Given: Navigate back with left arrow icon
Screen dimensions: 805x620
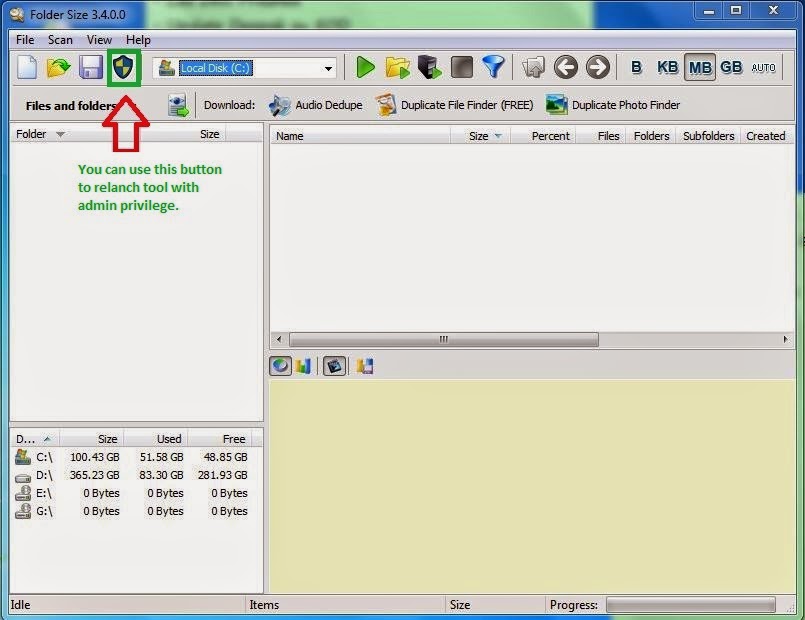Looking at the screenshot, I should (x=566, y=67).
